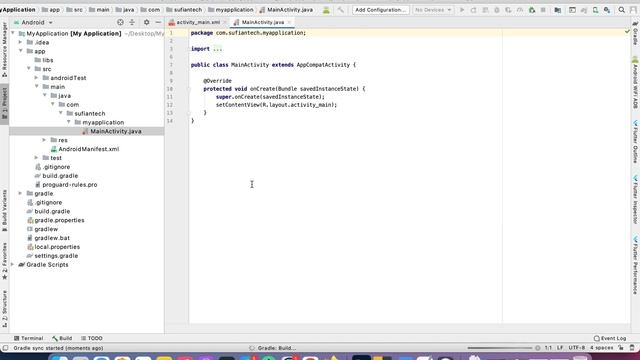The height and width of the screenshot is (360, 640).
Task: Open the Event Log
Action: click(x=610, y=338)
